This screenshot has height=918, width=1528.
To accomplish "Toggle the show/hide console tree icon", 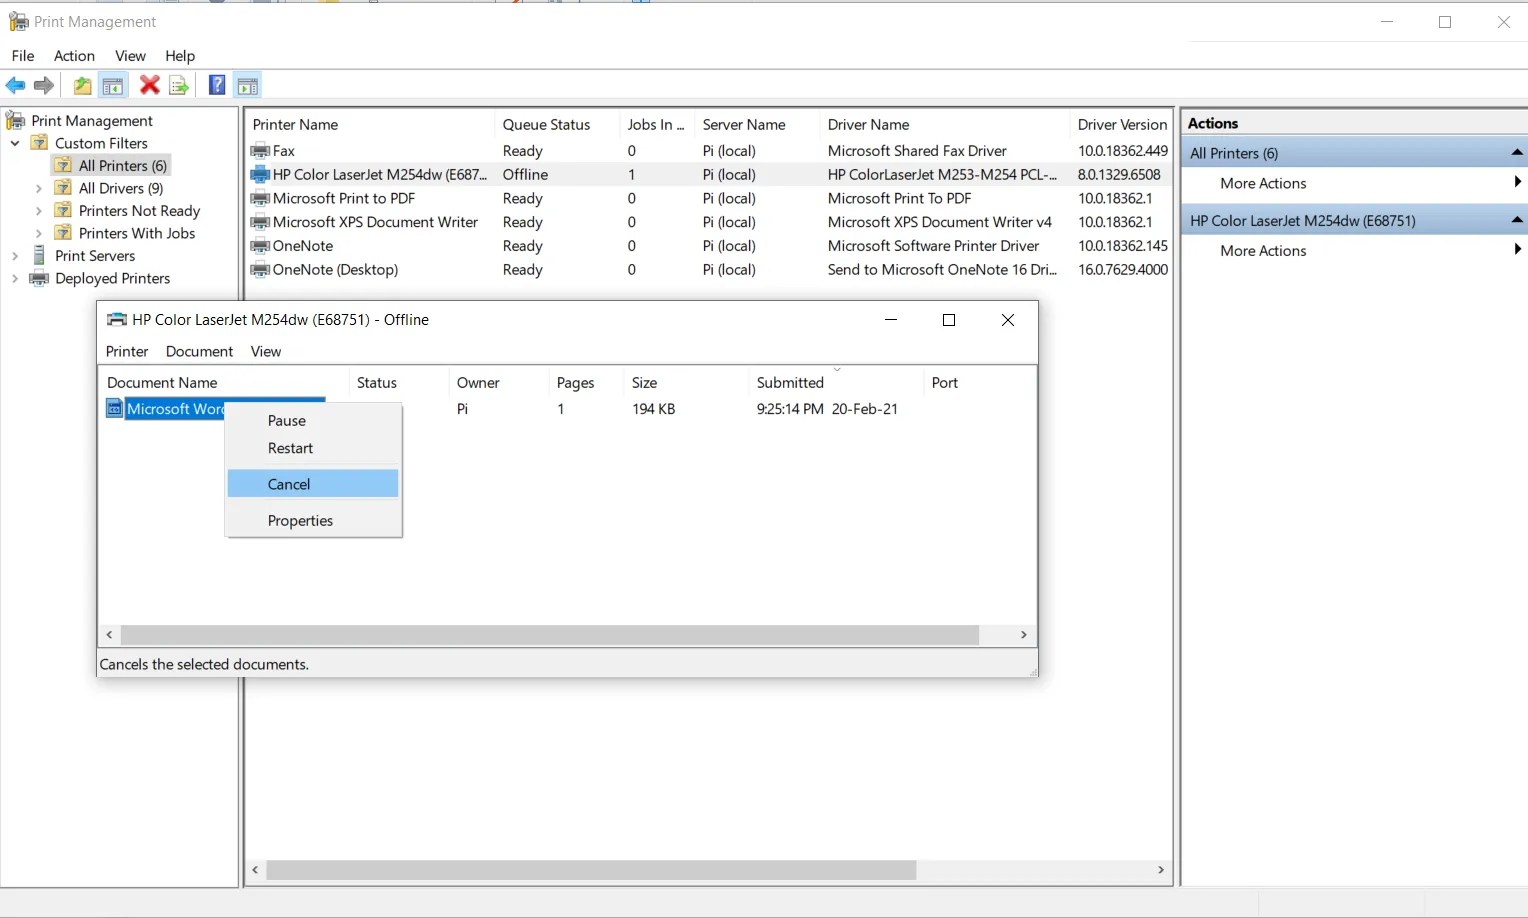I will click(113, 85).
